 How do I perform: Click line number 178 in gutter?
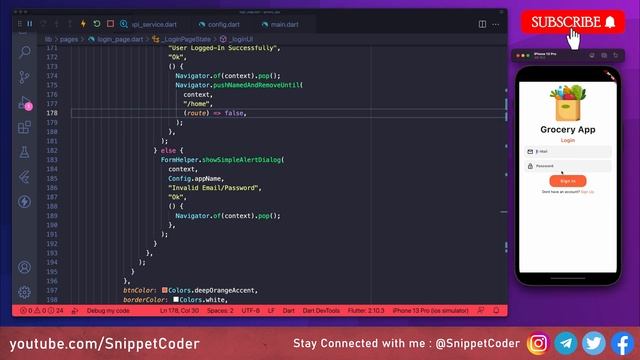coord(52,113)
